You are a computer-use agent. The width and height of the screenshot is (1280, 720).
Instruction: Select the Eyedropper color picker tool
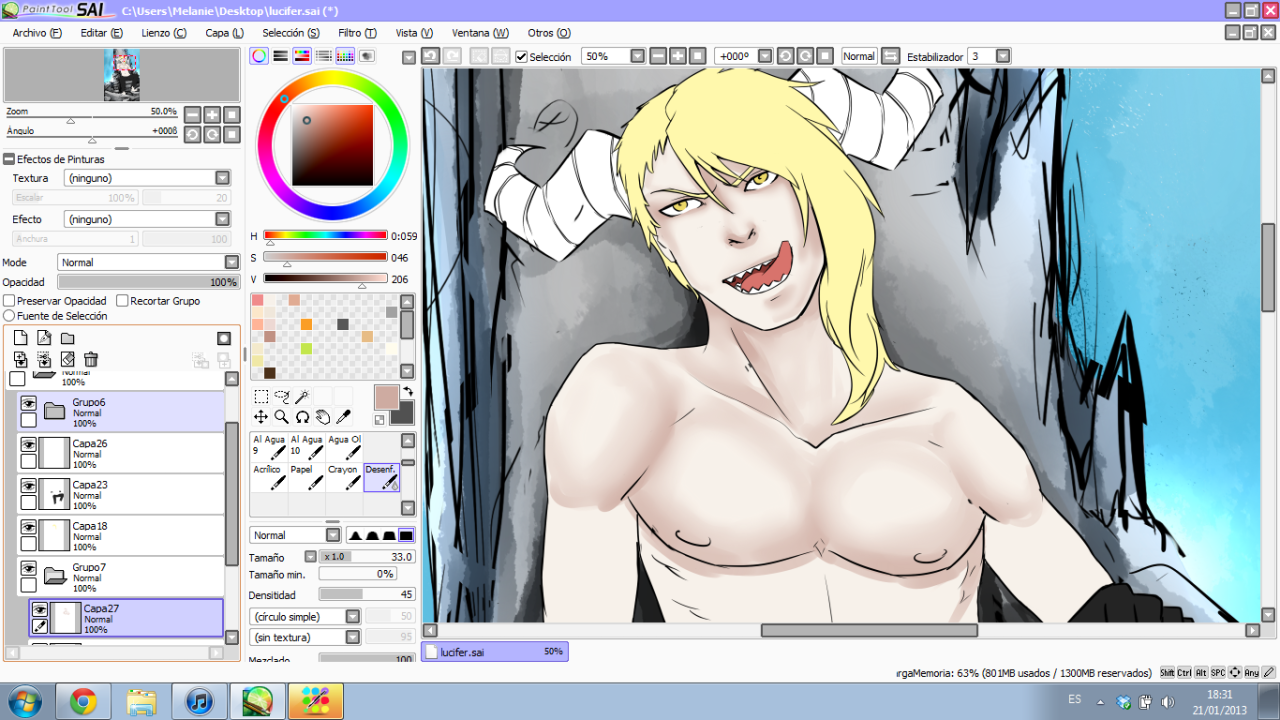click(x=343, y=417)
